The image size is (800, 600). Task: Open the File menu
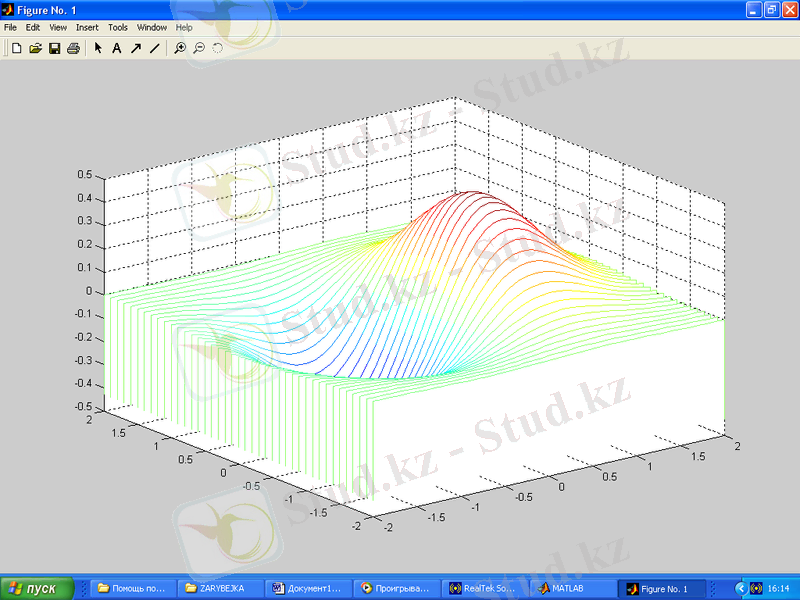point(10,28)
